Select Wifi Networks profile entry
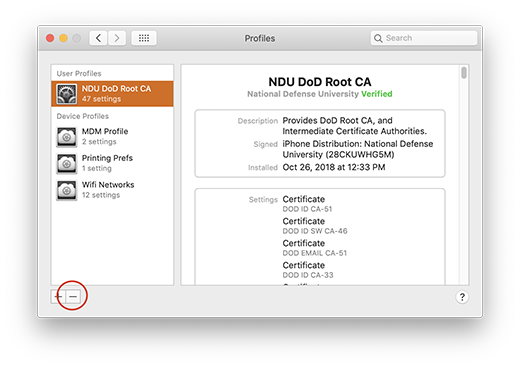This screenshot has width=520, height=367. click(x=112, y=190)
